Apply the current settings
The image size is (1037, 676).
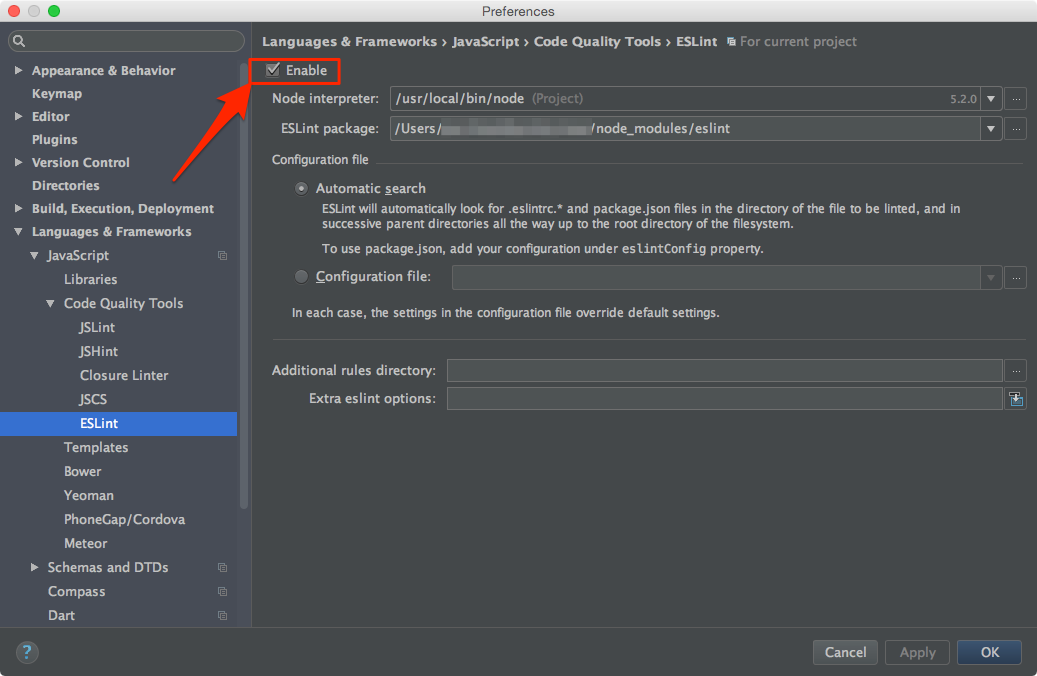click(x=917, y=652)
